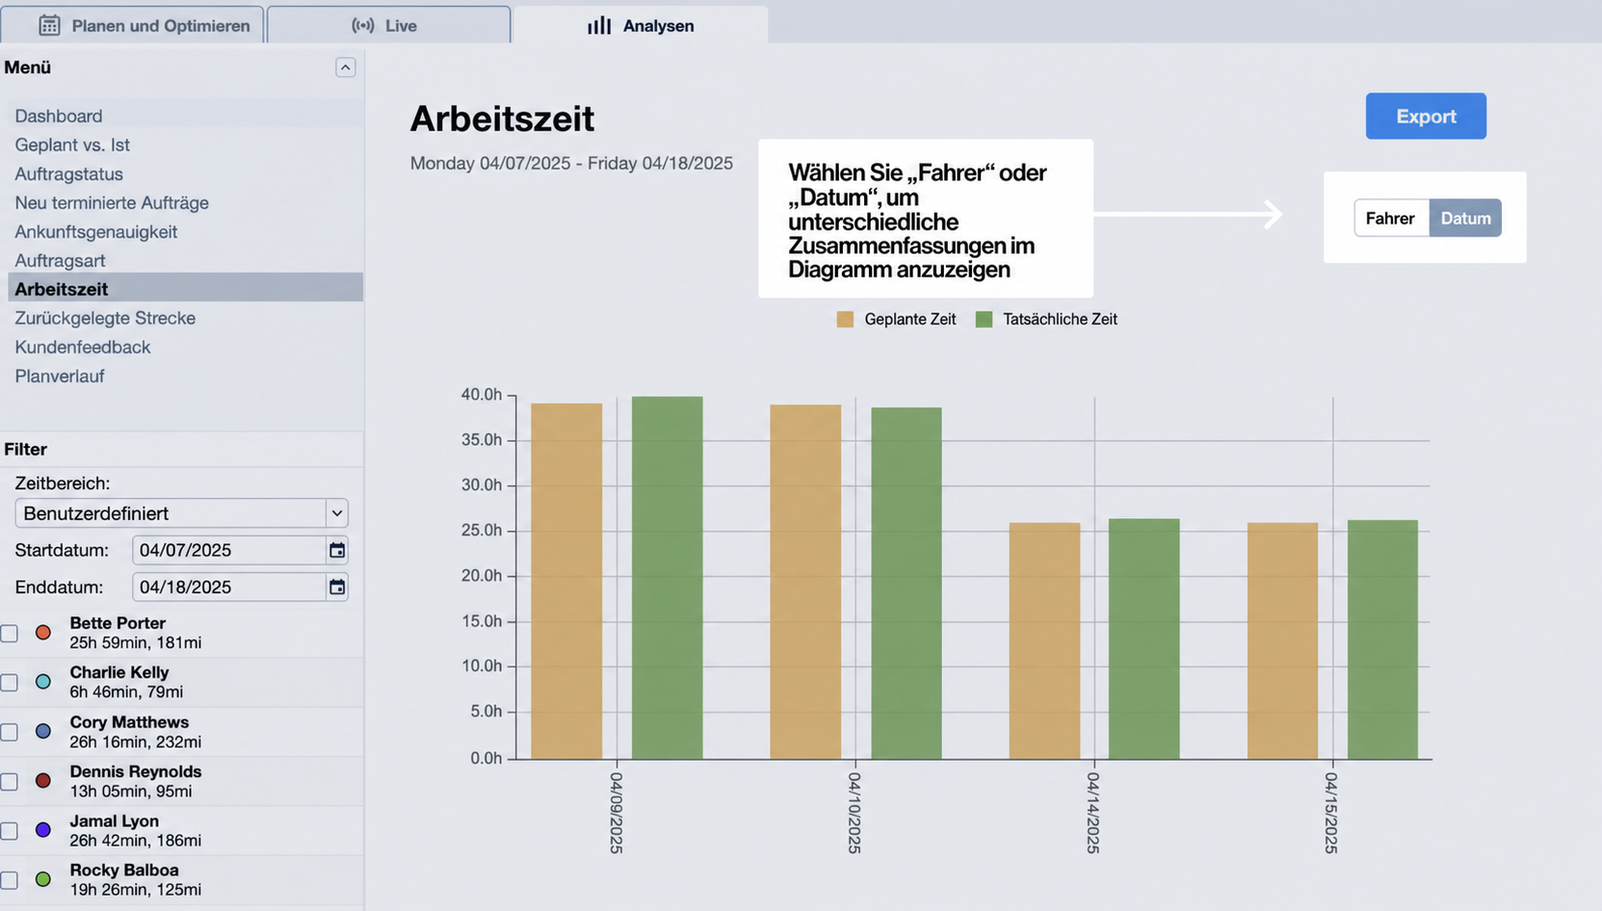
Task: Select Ankunftsgenauigkeit in the menu
Action: coord(96,232)
